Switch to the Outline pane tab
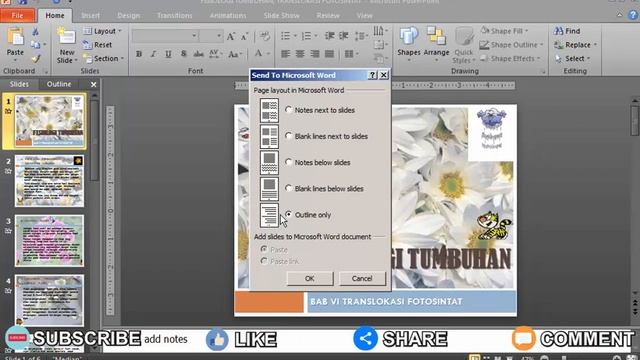Image resolution: width=640 pixels, height=360 pixels. (59, 84)
